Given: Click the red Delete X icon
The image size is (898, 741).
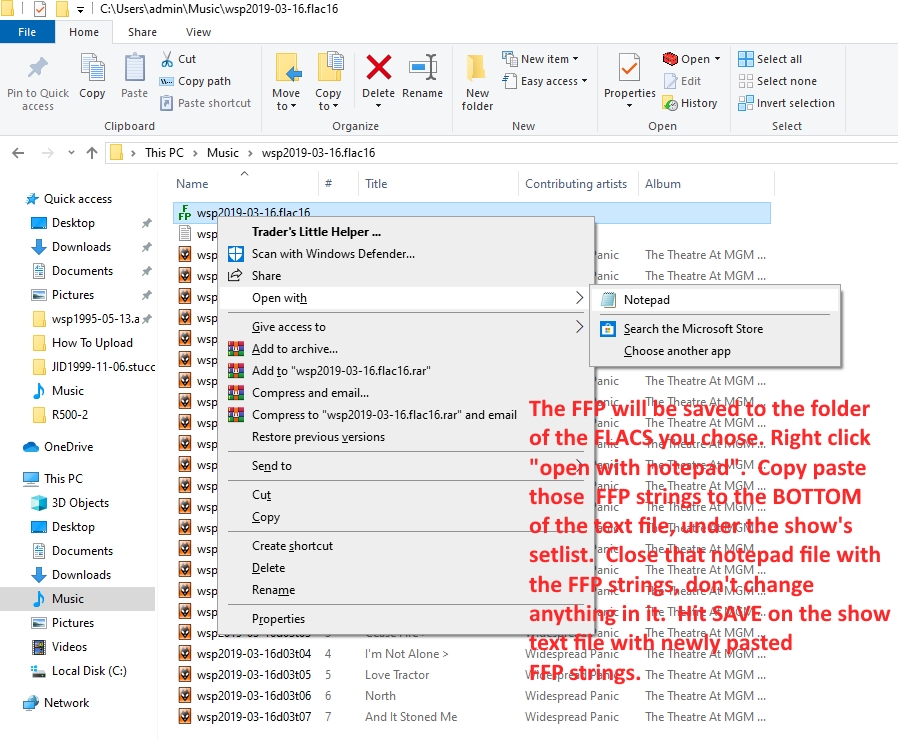Looking at the screenshot, I should (x=379, y=68).
